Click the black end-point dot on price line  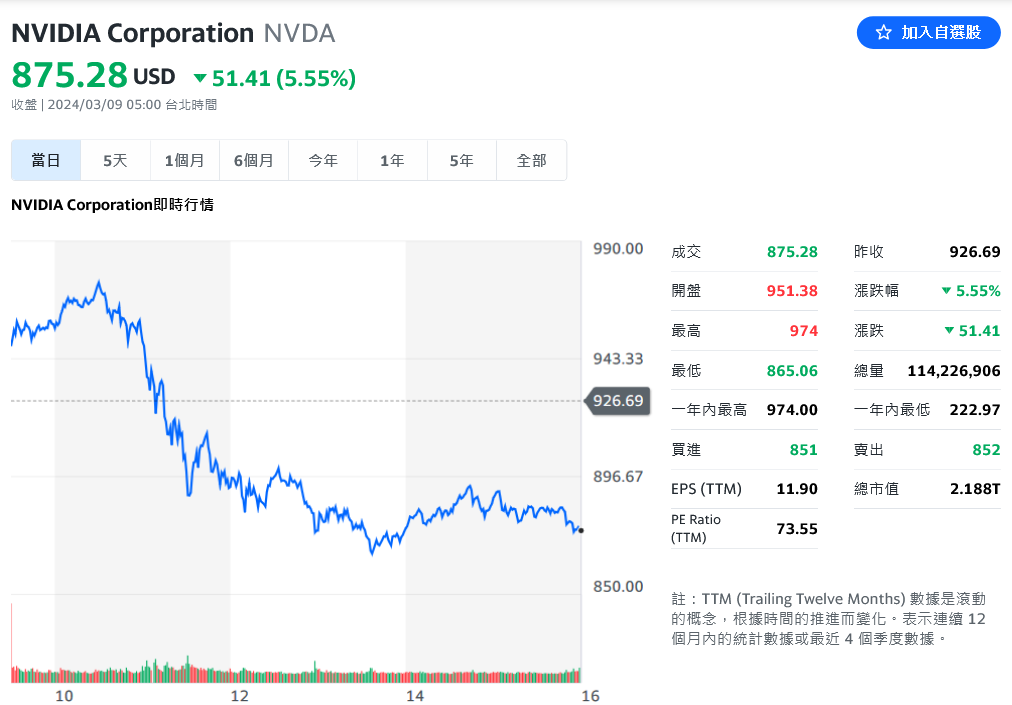581,531
